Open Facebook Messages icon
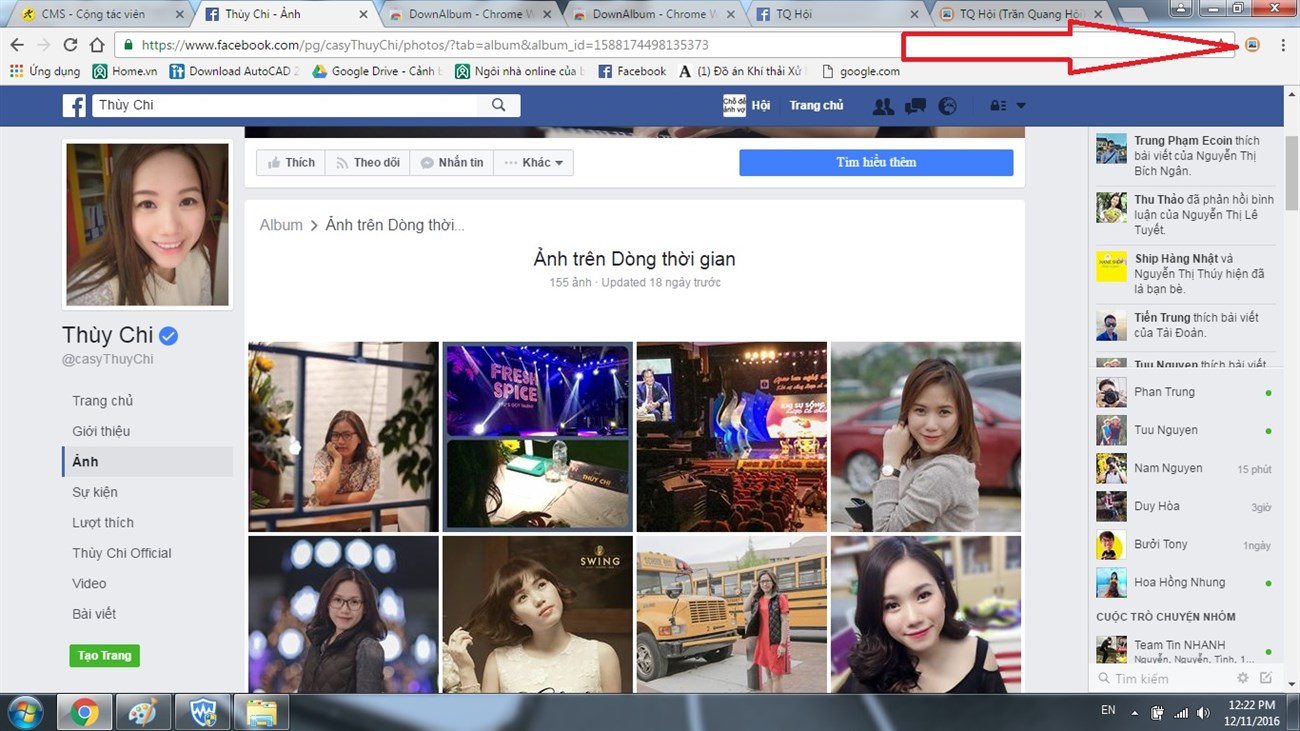The height and width of the screenshot is (731, 1300). 915,105
